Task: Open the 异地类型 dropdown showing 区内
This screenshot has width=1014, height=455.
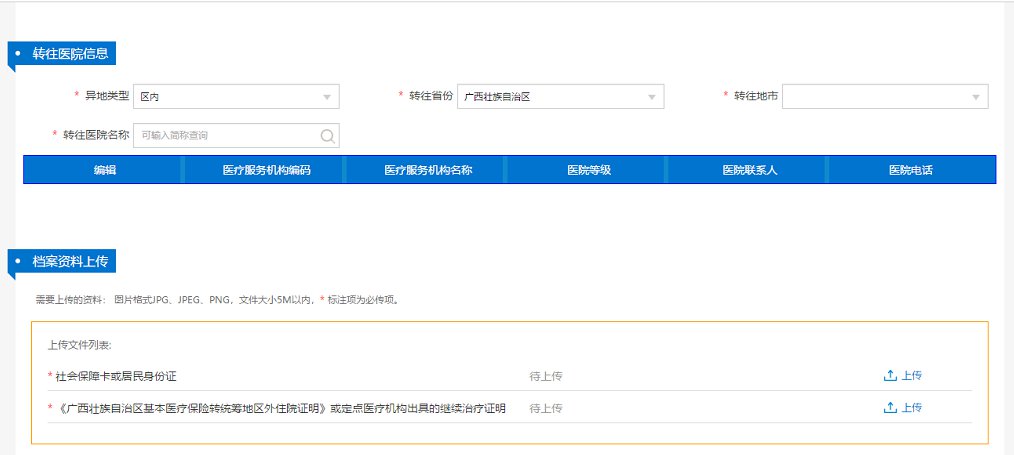Action: (236, 97)
